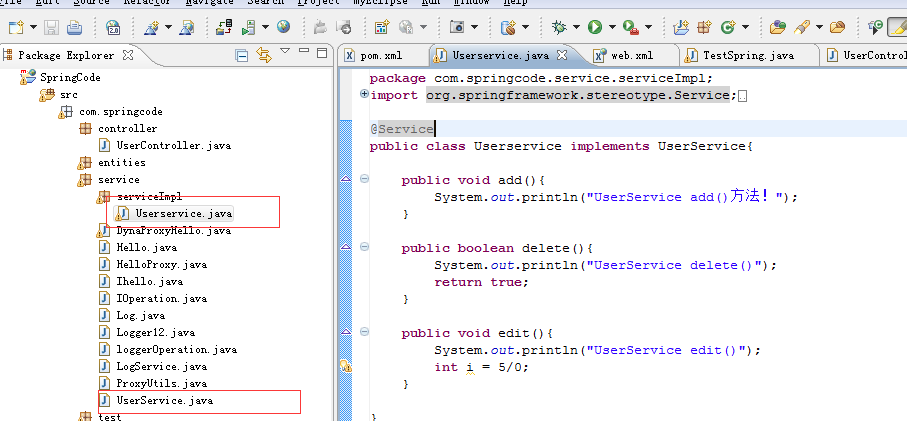Viewport: 907px width, 421px height.
Task: Open the New Java Class dropdown arrow
Action: coord(745,27)
